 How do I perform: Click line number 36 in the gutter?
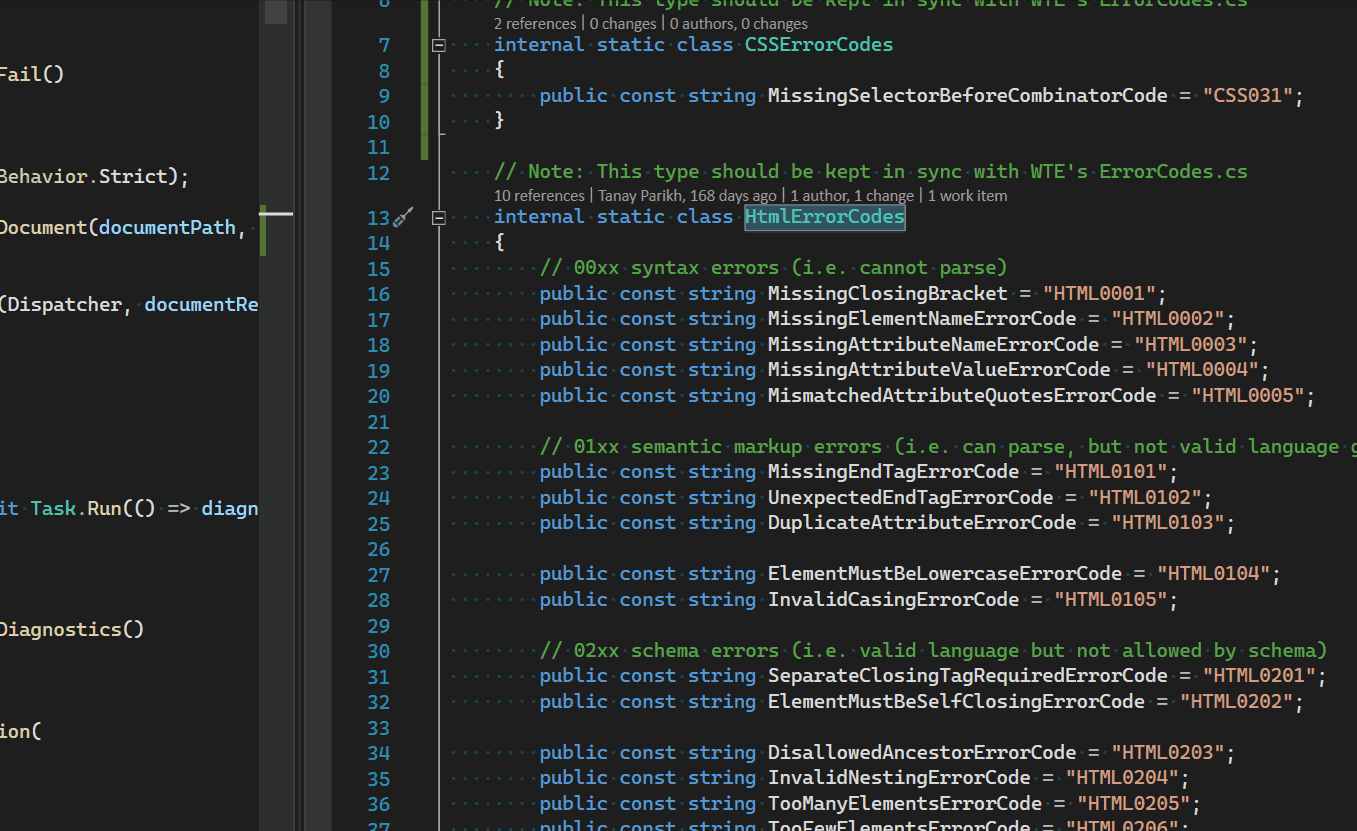point(378,803)
